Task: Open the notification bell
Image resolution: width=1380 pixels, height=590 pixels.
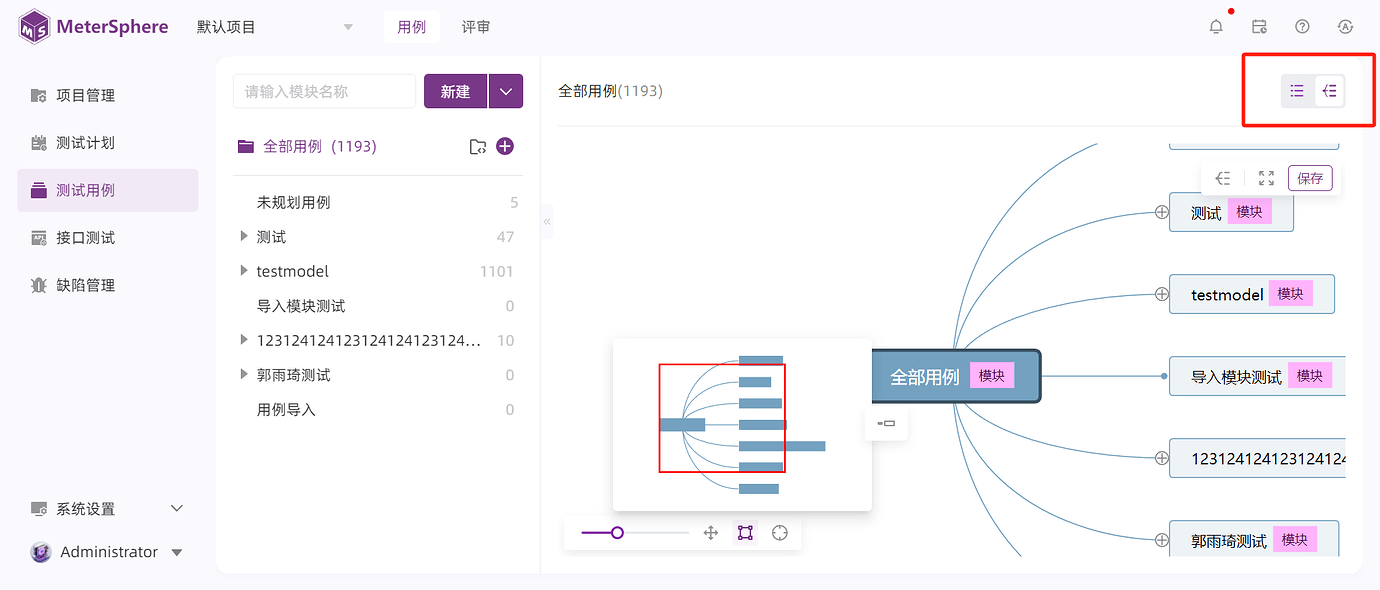Action: tap(1216, 26)
